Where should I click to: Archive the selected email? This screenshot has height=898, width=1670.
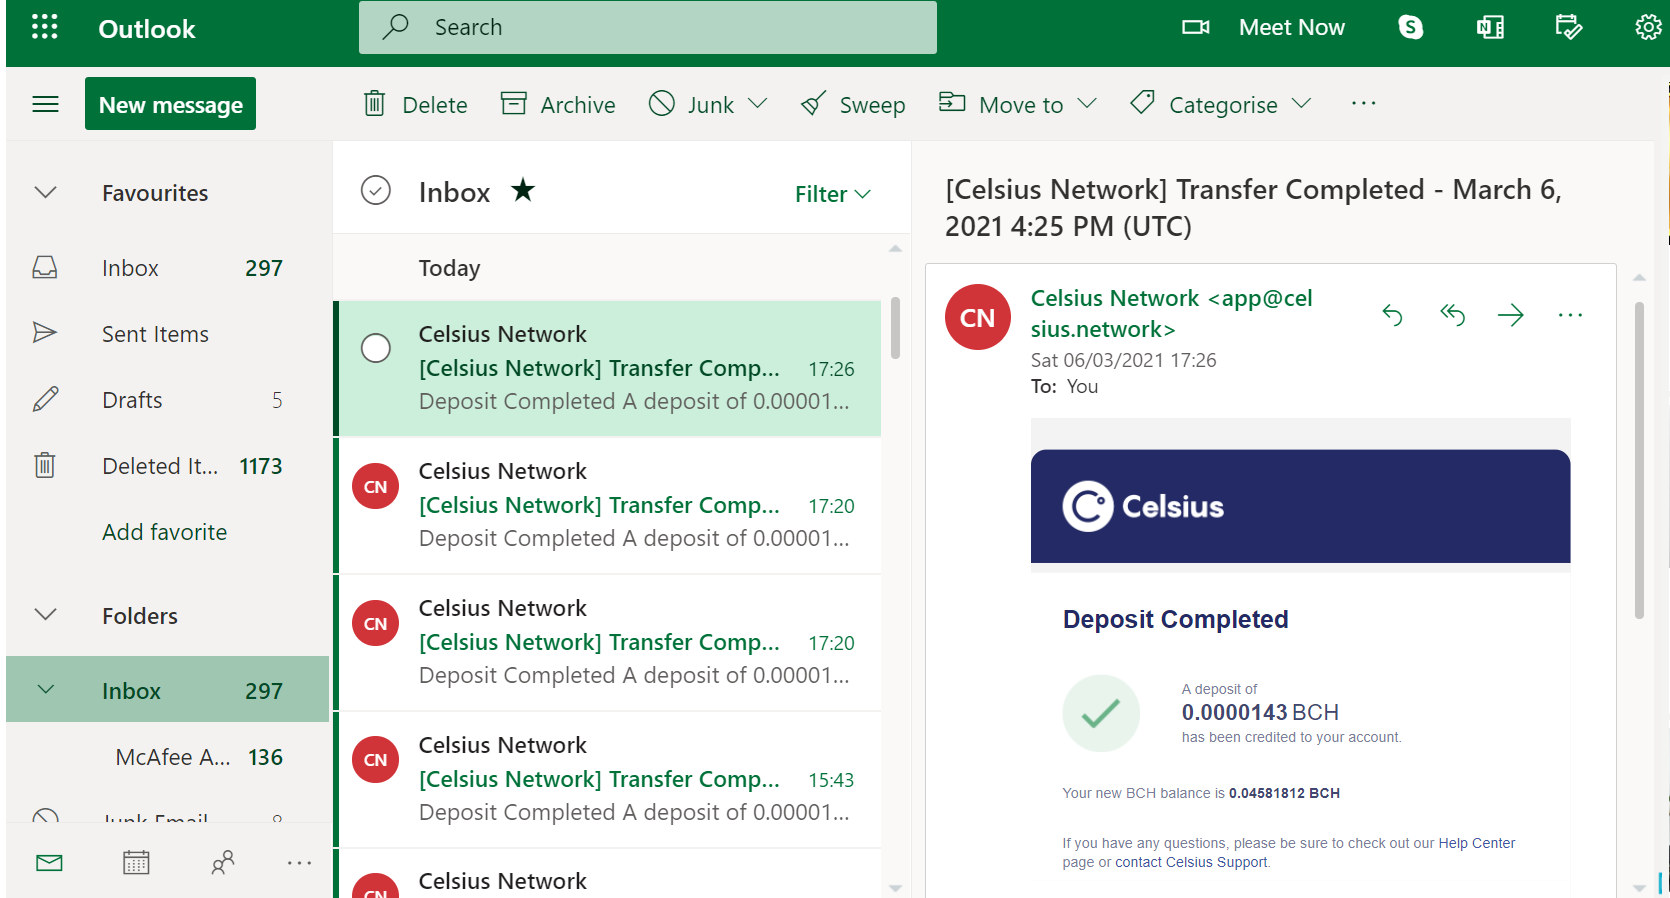(558, 104)
